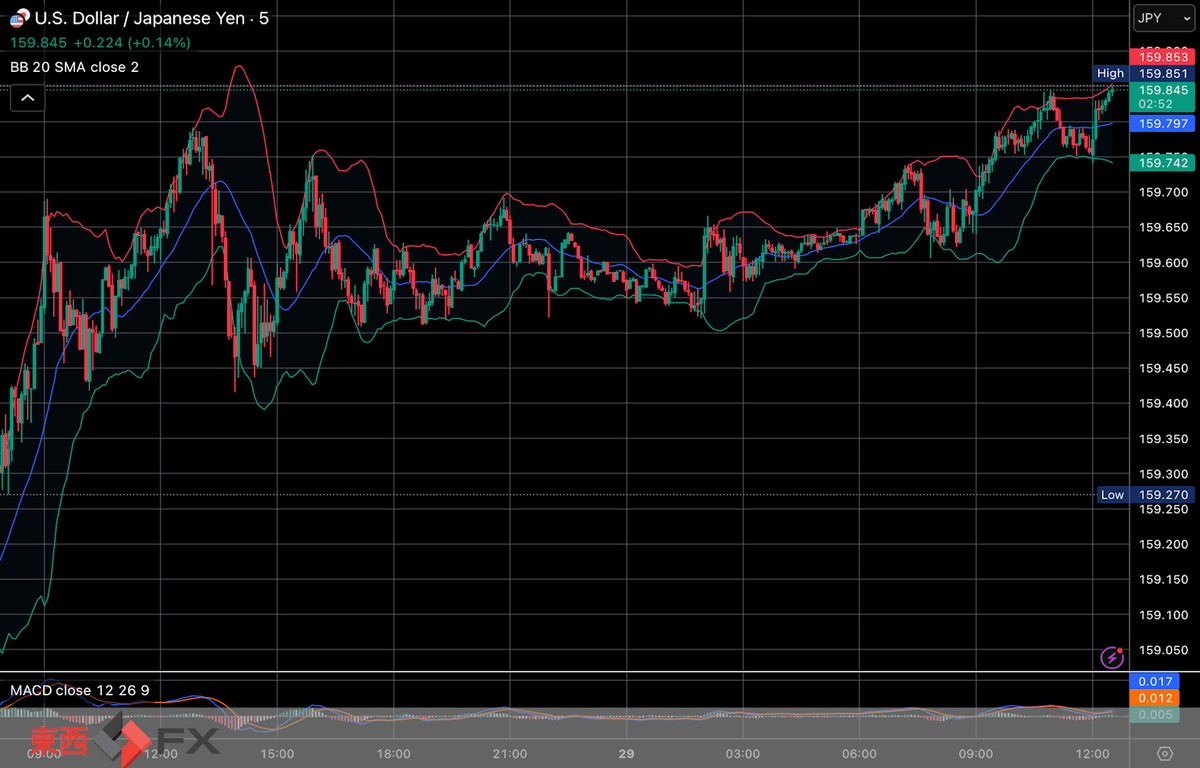Click the 21:00 time axis label
The height and width of the screenshot is (768, 1200).
(x=510, y=753)
